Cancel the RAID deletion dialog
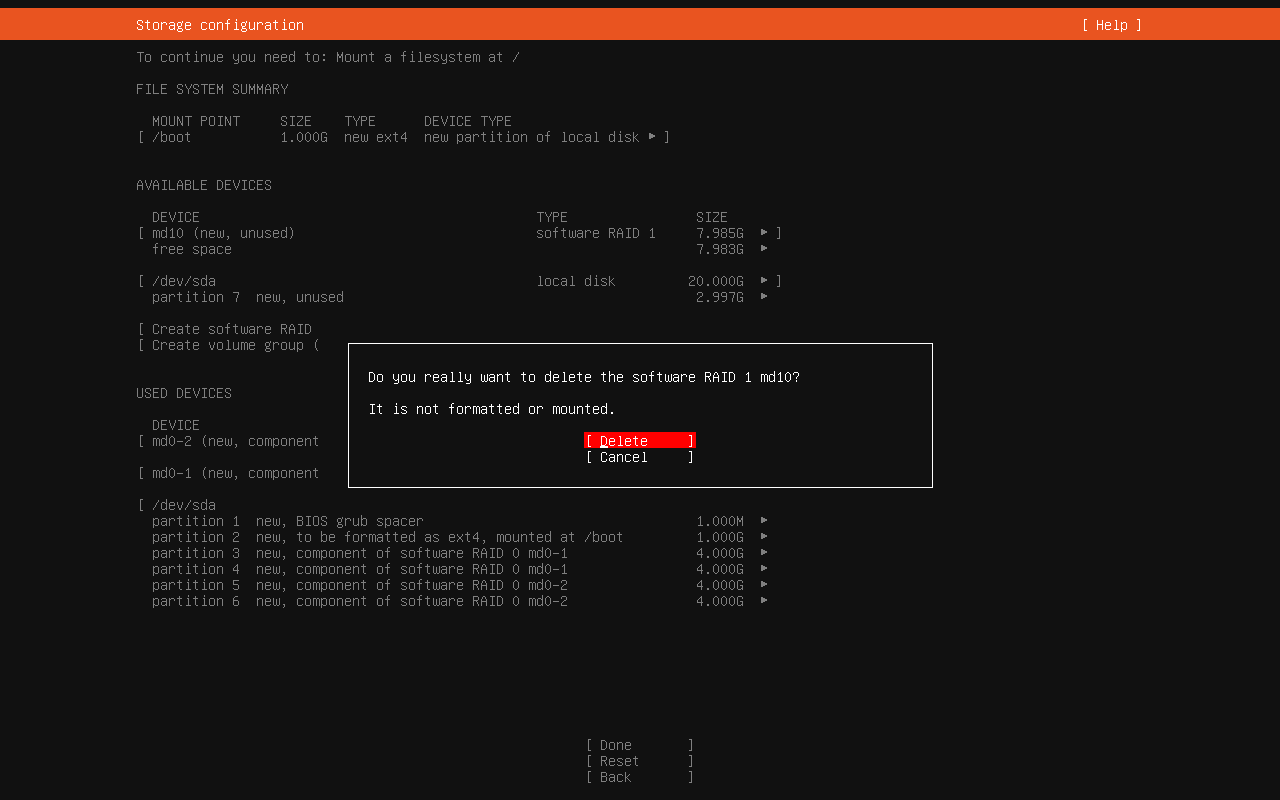Image resolution: width=1280 pixels, height=800 pixels. click(x=639, y=457)
